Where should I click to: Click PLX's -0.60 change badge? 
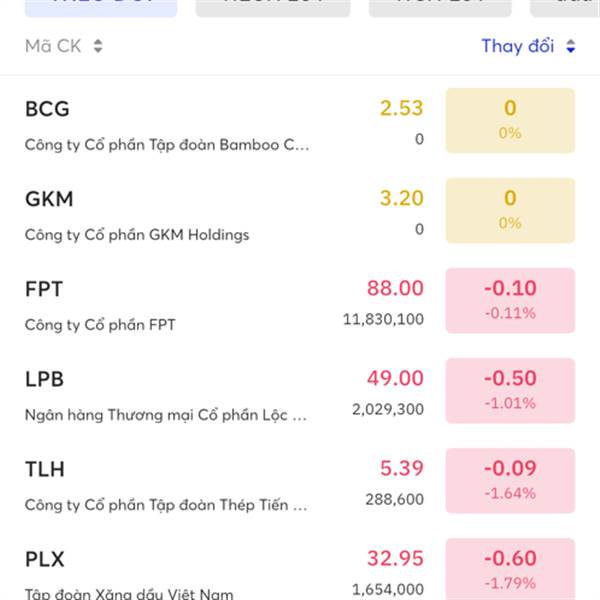click(x=510, y=568)
